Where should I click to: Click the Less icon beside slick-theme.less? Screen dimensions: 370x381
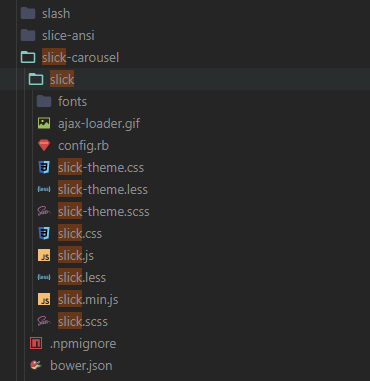tap(44, 189)
